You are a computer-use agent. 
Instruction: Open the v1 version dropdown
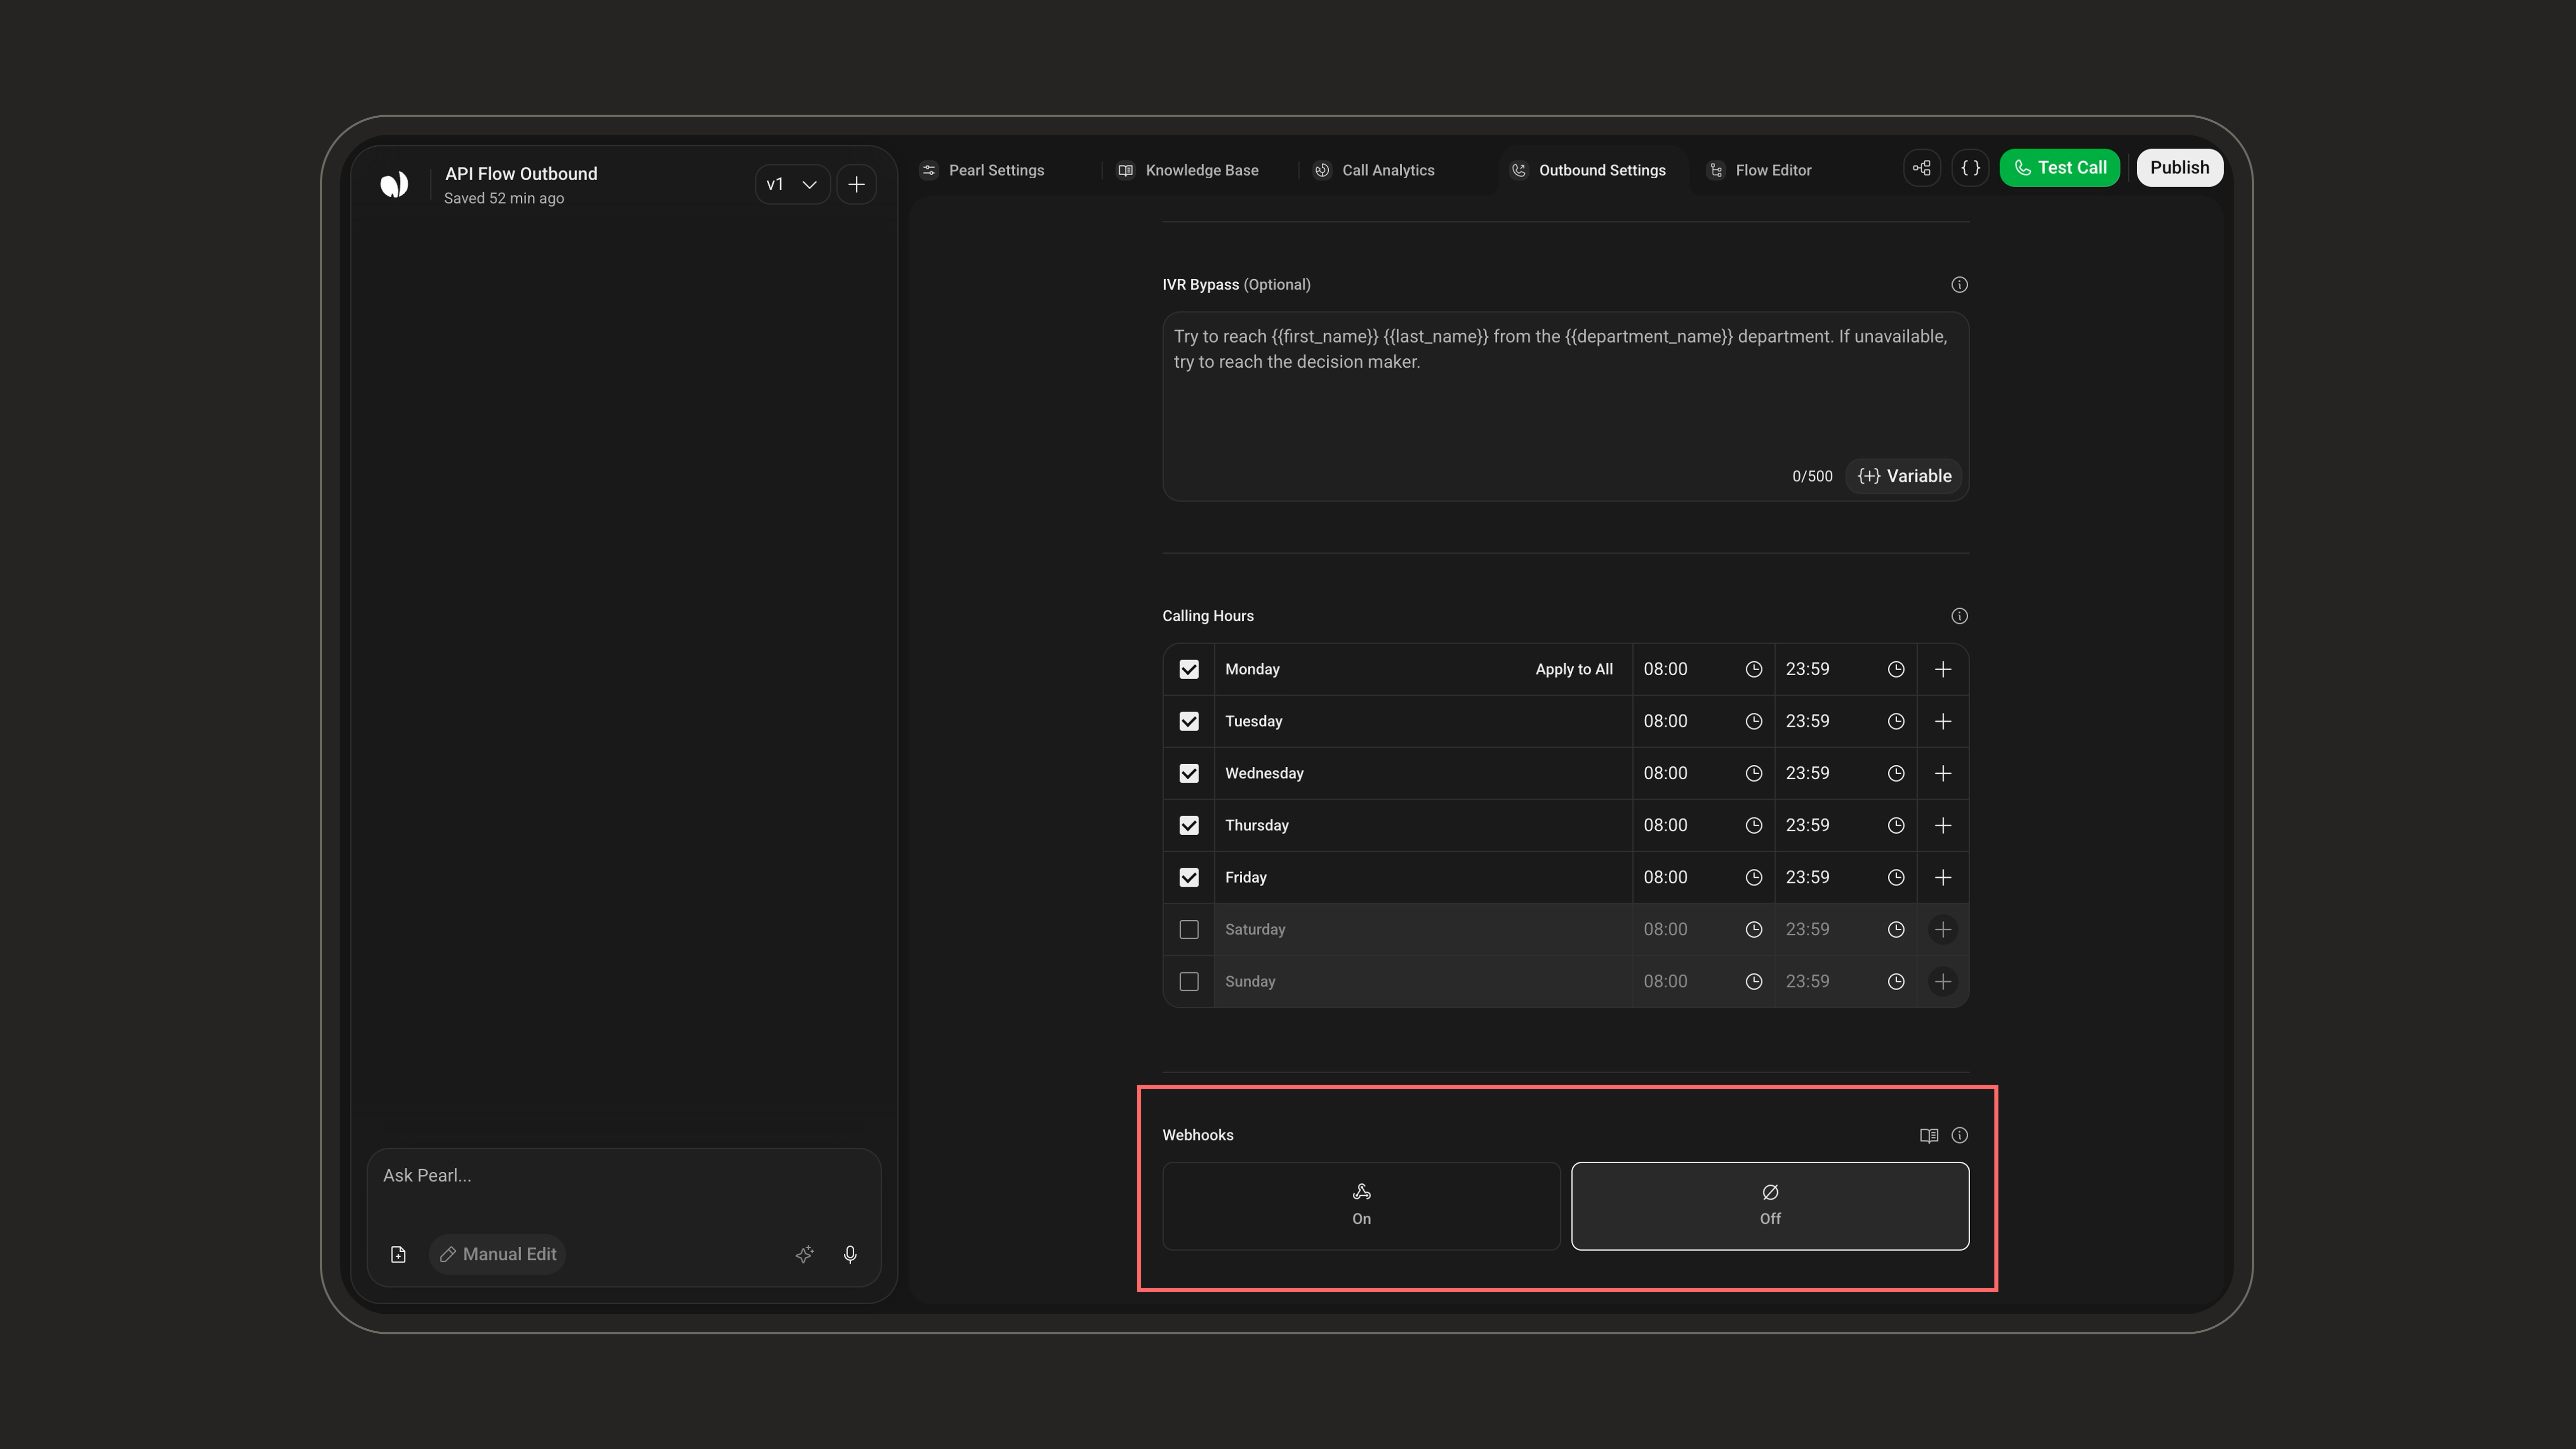792,185
